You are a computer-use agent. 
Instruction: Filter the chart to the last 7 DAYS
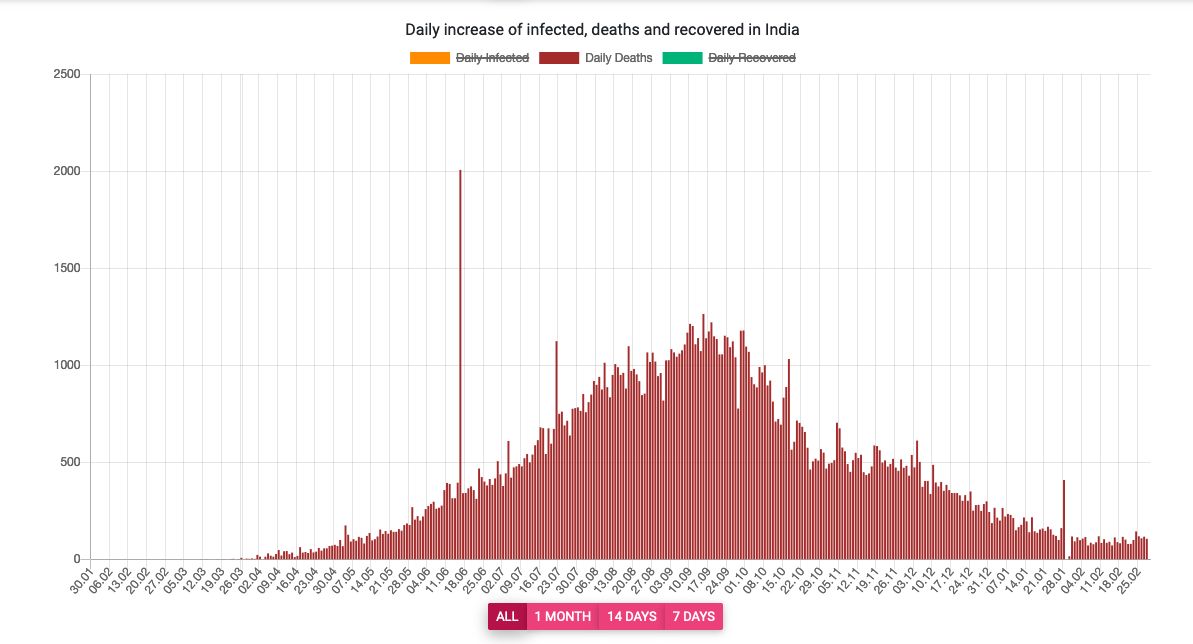coord(694,617)
